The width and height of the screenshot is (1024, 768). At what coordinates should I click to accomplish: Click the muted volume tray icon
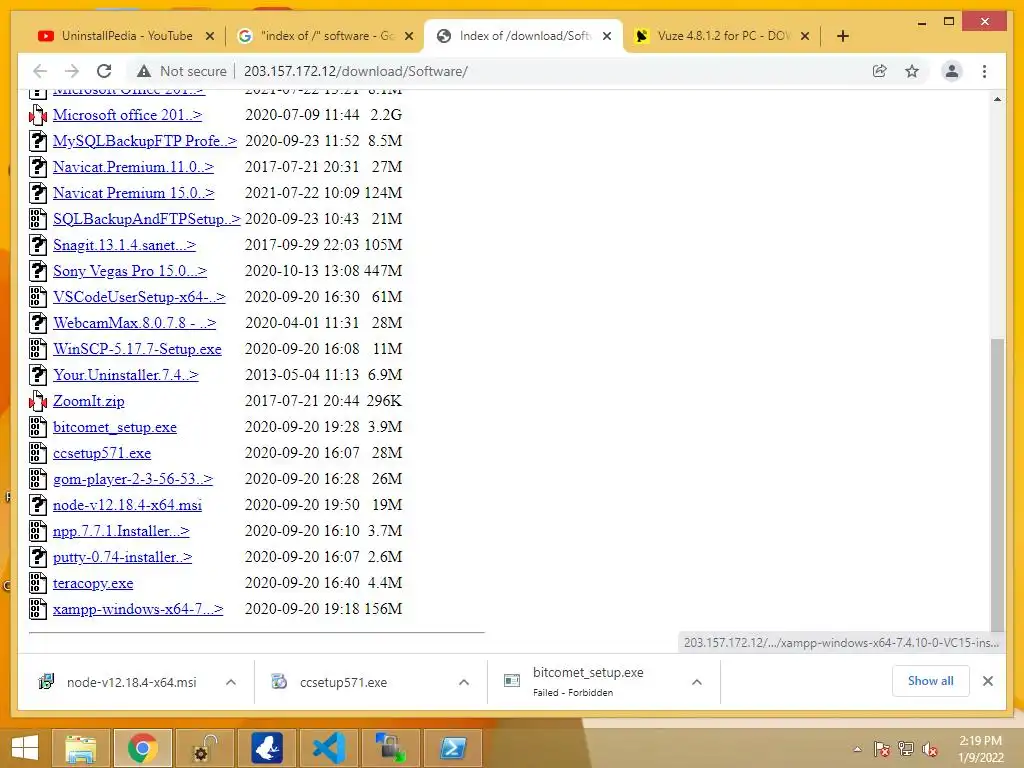pyautogui.click(x=929, y=749)
